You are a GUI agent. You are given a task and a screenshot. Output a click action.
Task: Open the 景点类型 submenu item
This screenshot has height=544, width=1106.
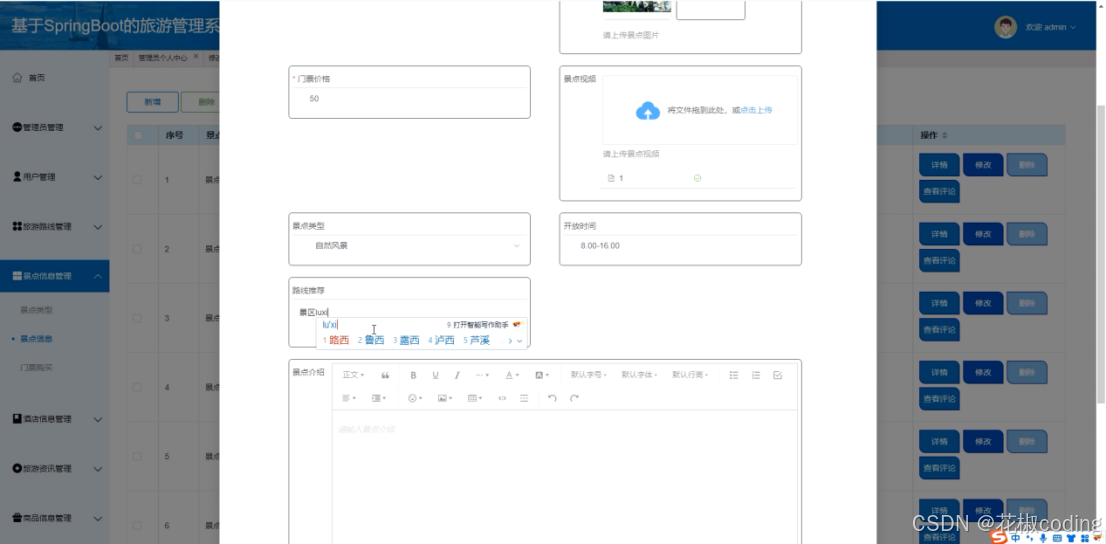(36, 310)
